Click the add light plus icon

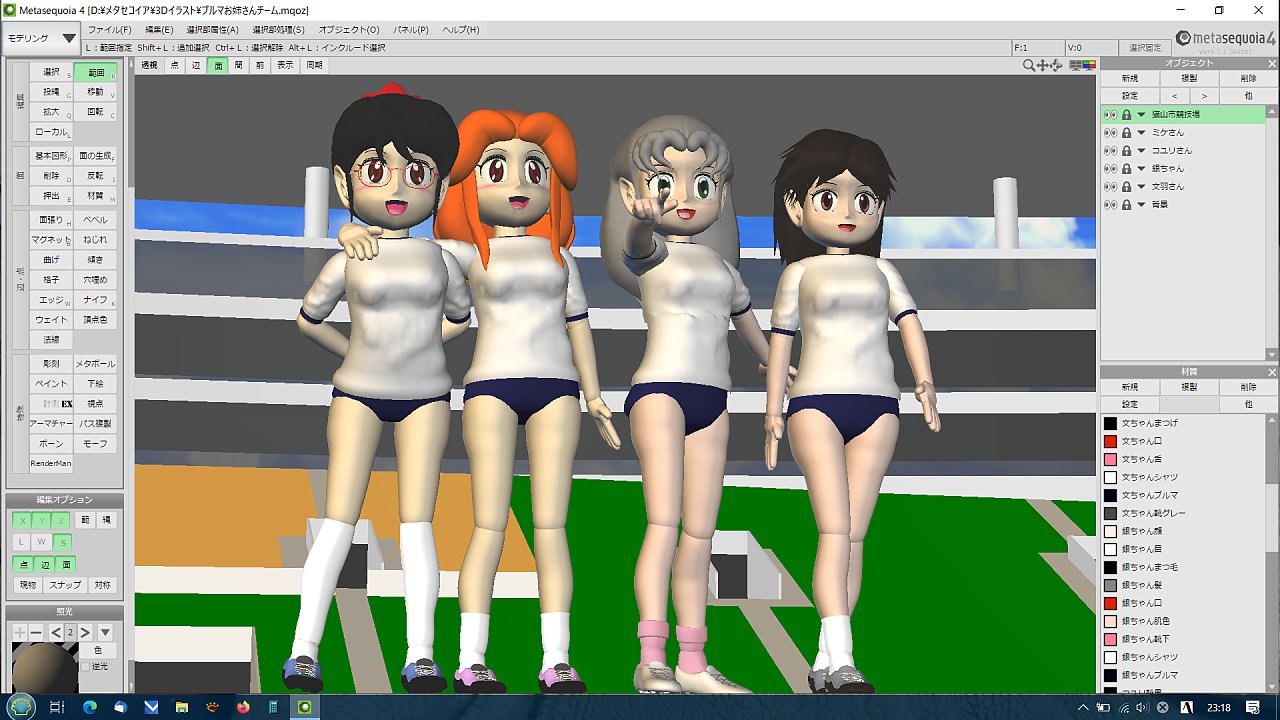click(x=19, y=632)
